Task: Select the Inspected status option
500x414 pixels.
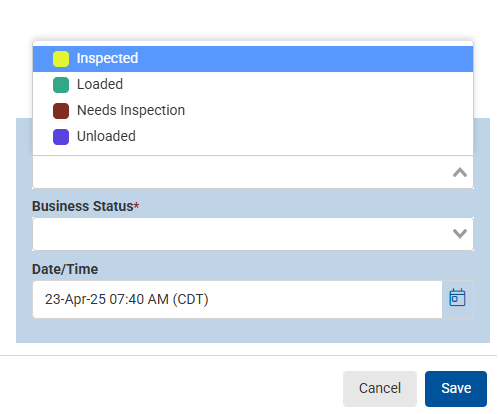Action: (253, 59)
